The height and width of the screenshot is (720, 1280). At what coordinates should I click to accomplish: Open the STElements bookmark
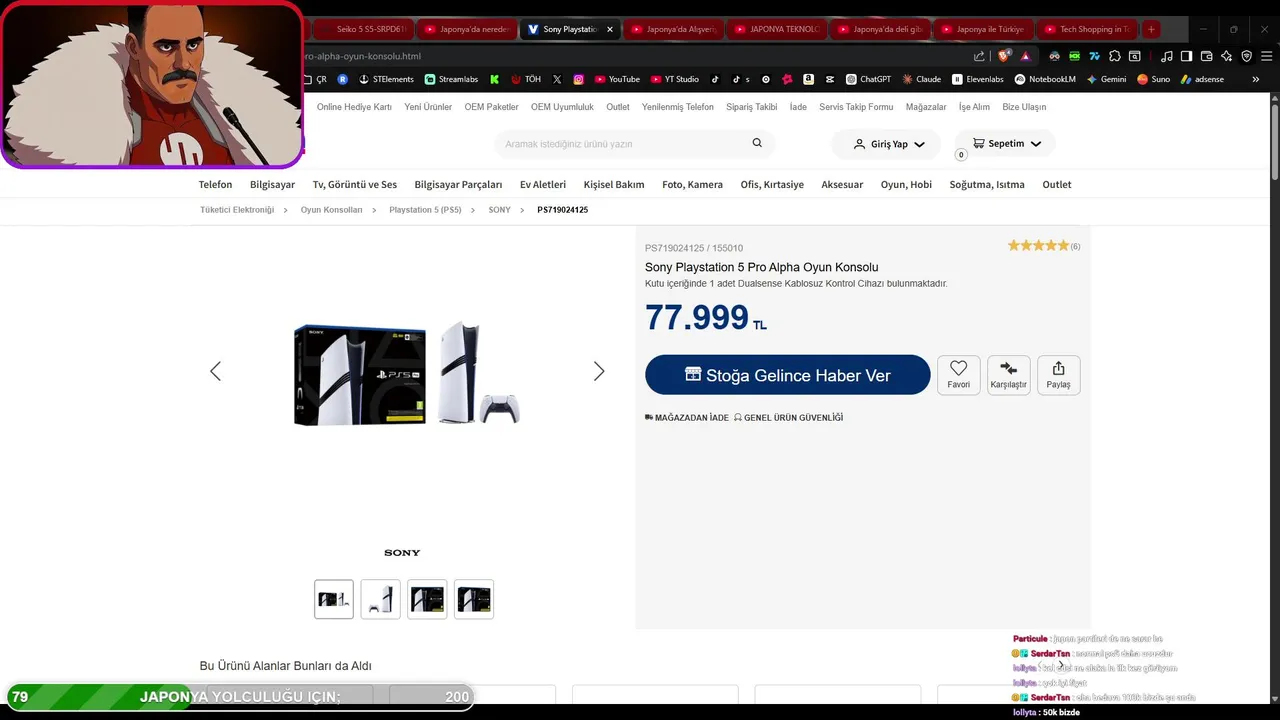[386, 79]
